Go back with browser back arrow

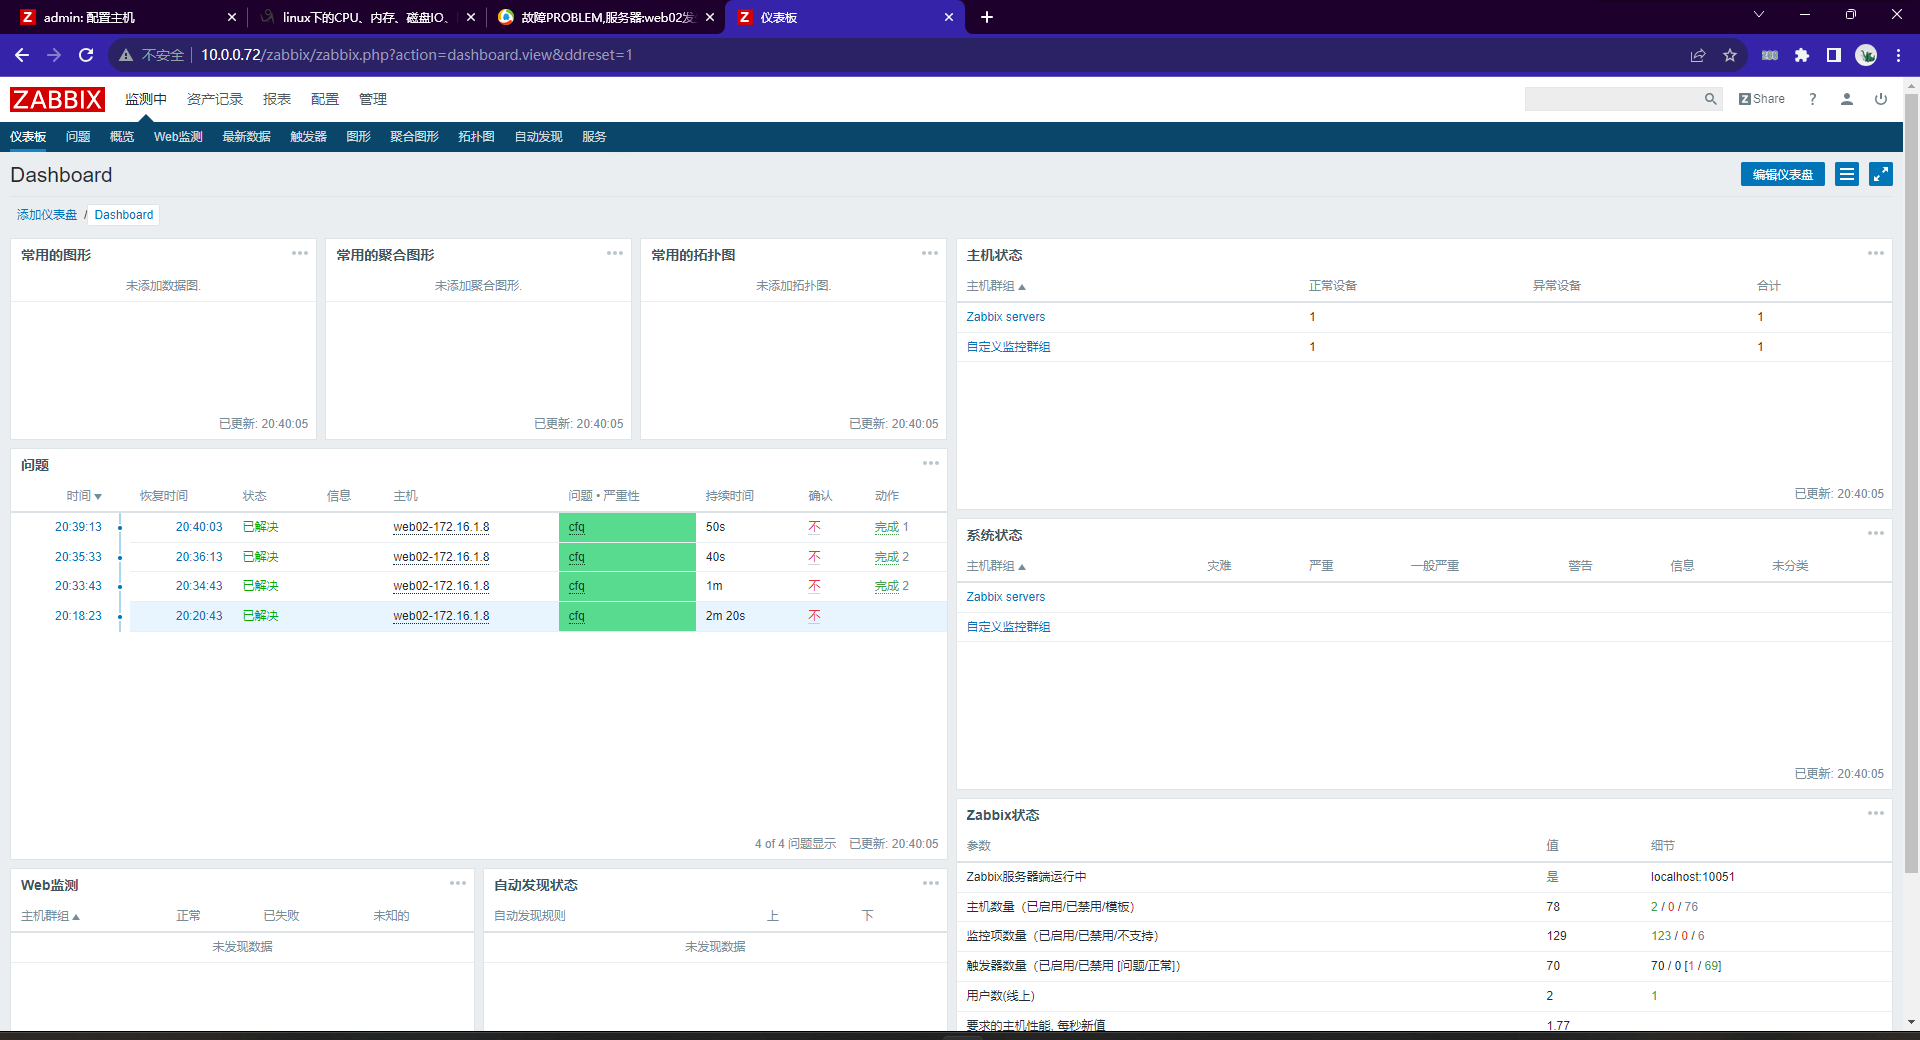pos(22,55)
